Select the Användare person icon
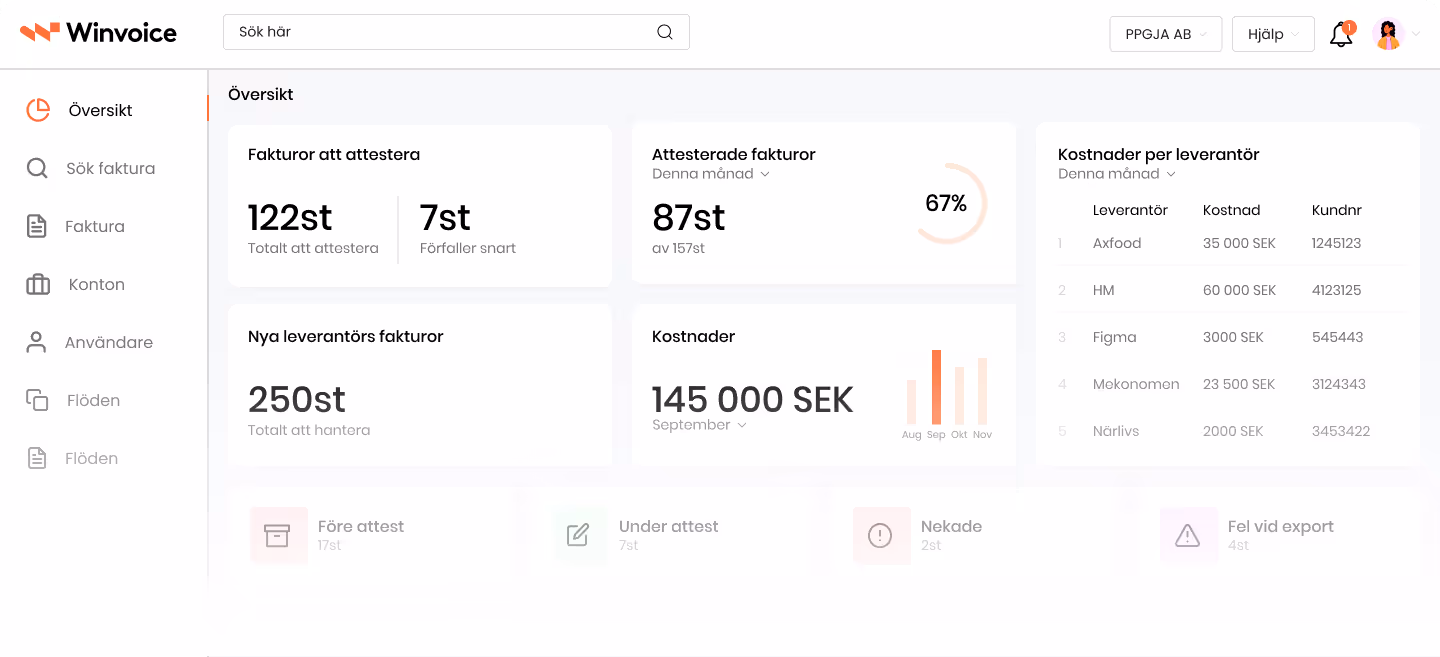Screen dimensions: 1440x657 coord(37,342)
